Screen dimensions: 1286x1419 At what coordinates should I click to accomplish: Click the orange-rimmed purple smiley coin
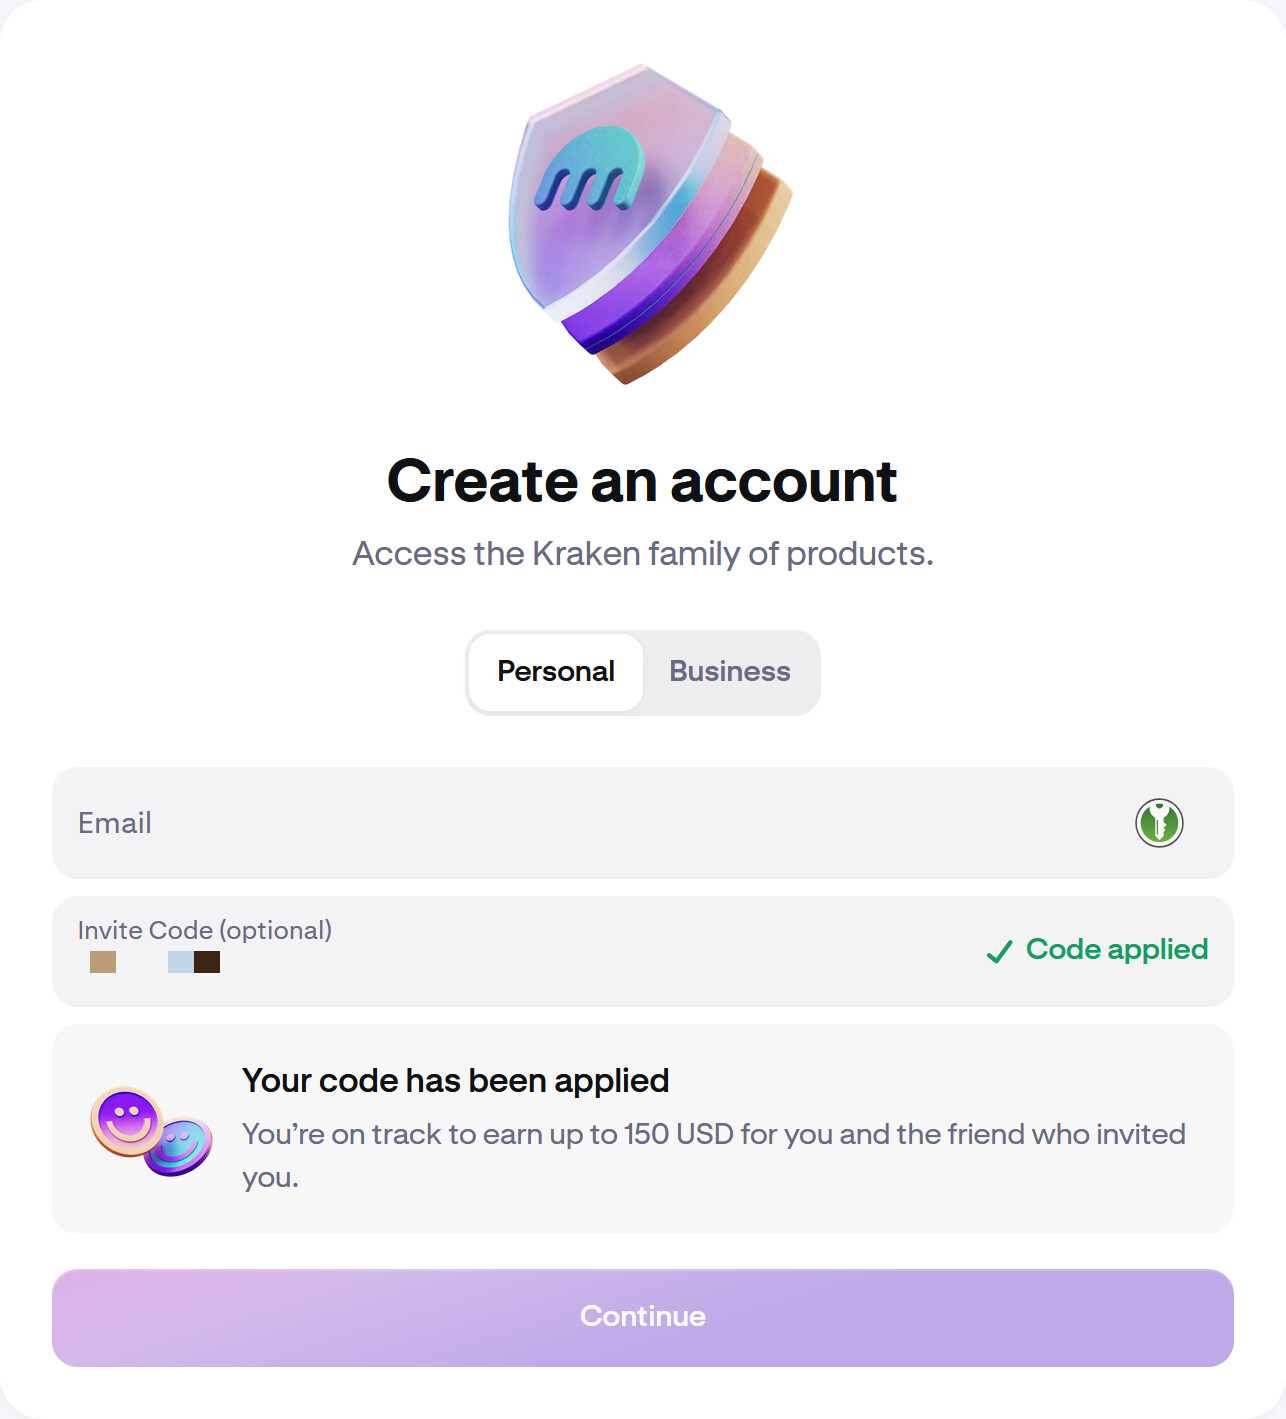click(127, 1120)
